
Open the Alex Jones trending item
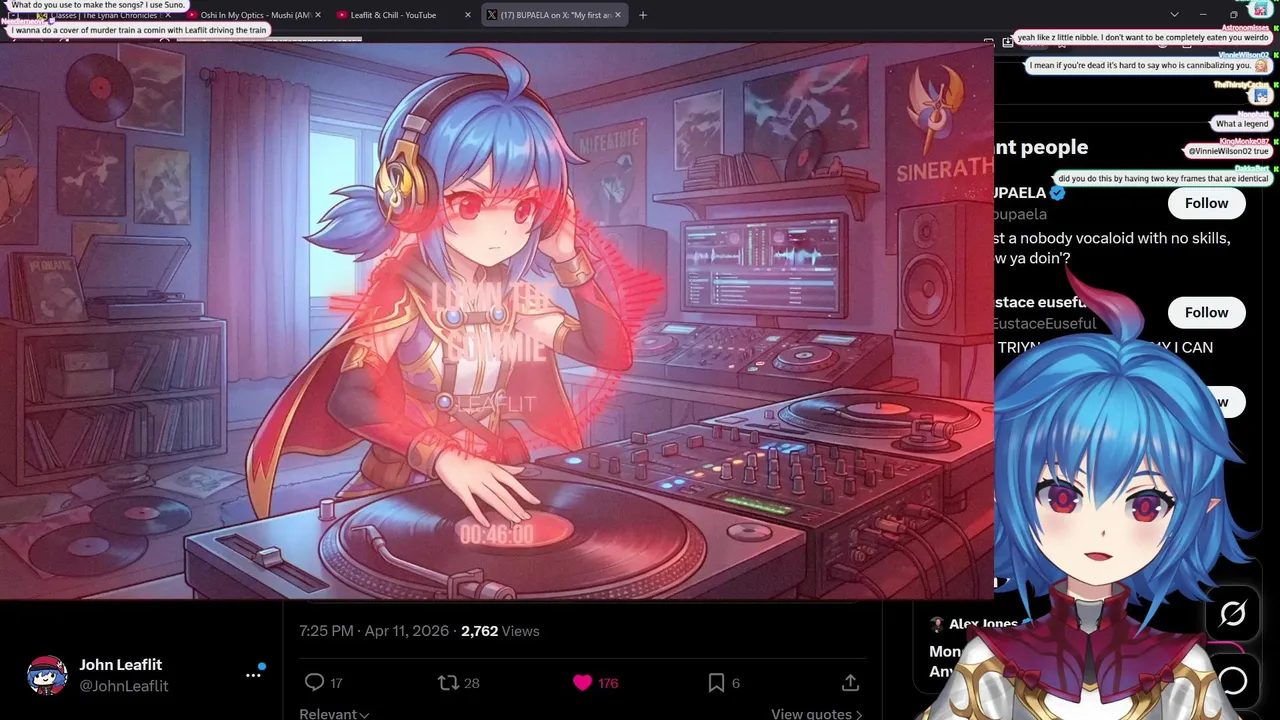983,624
